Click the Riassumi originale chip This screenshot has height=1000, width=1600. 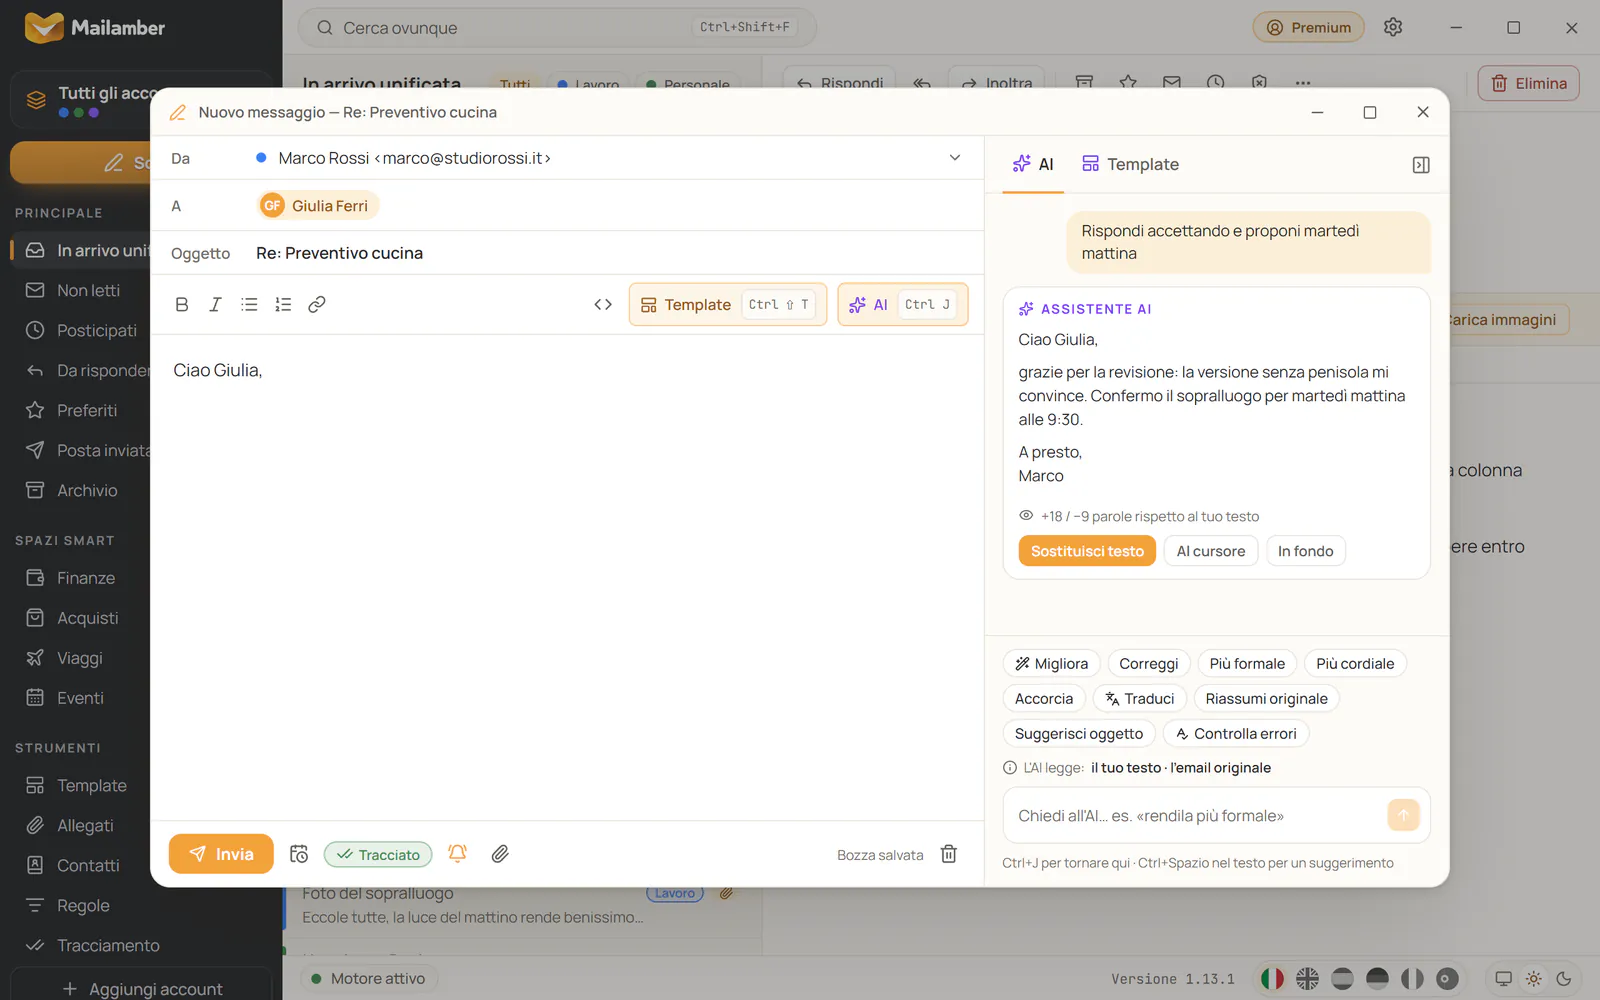[x=1266, y=699]
